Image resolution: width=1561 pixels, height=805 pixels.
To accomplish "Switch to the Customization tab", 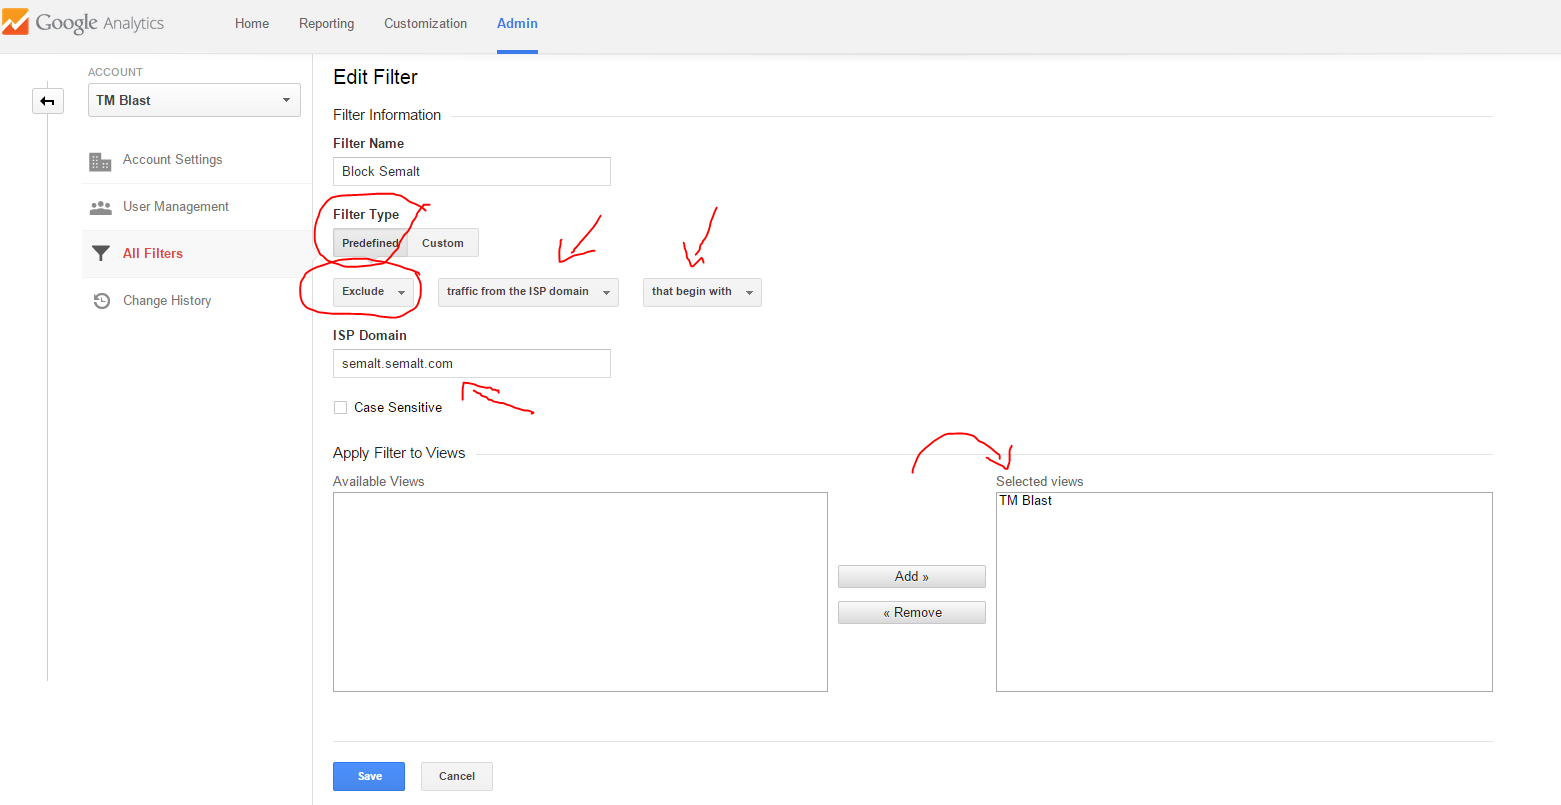I will point(426,24).
